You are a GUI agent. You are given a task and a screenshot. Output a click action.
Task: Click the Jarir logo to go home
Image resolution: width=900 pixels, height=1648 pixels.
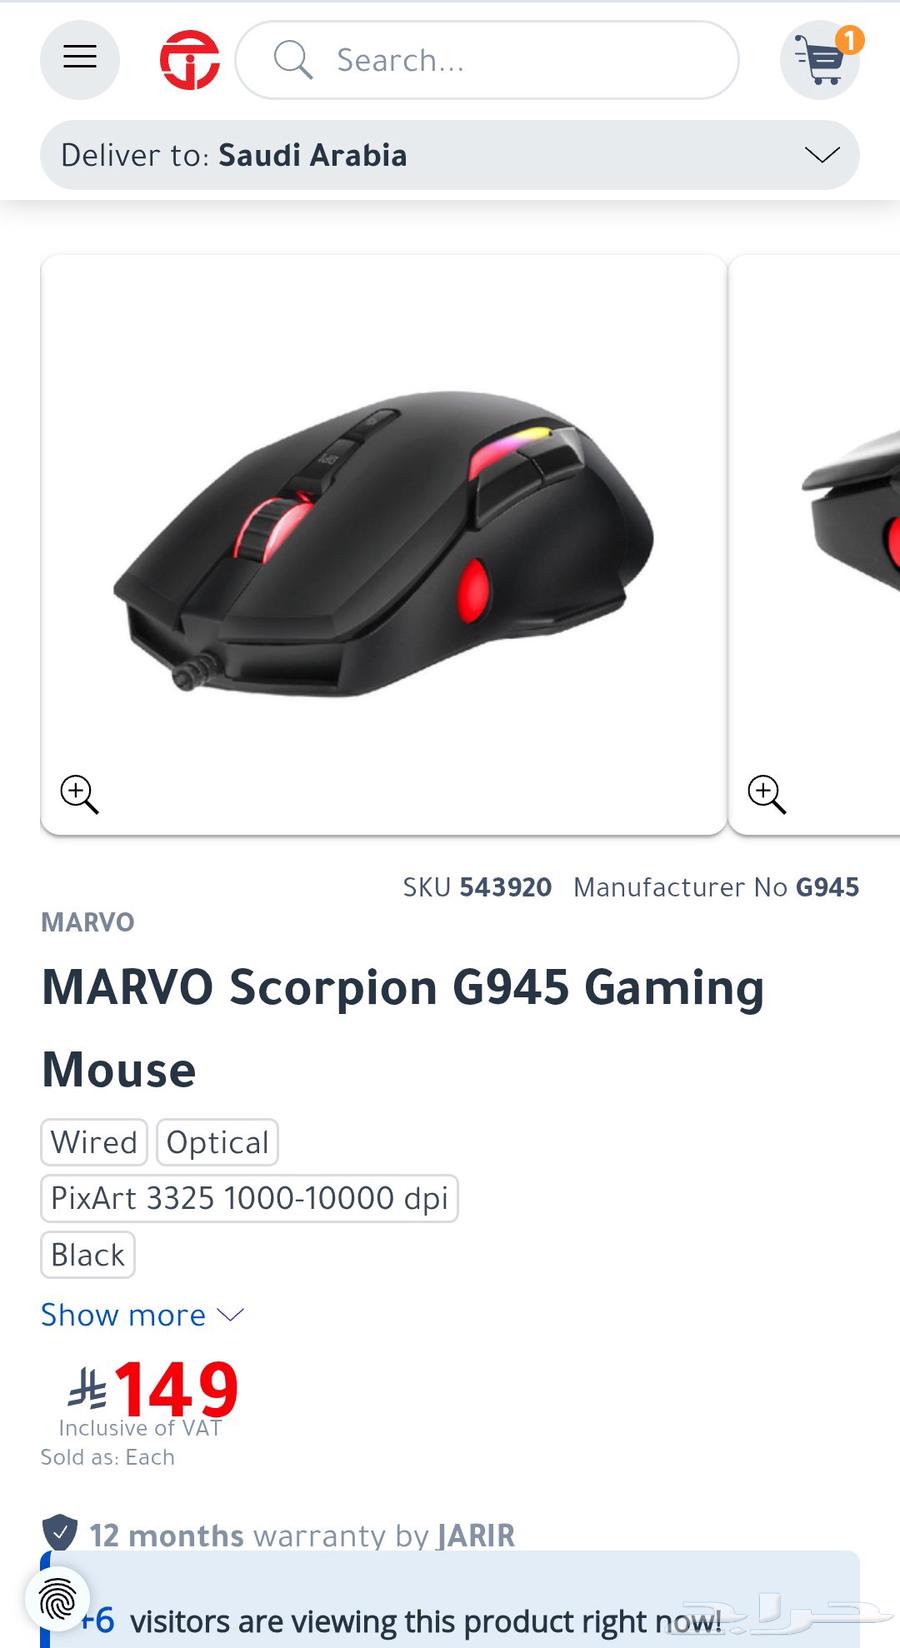coord(188,59)
